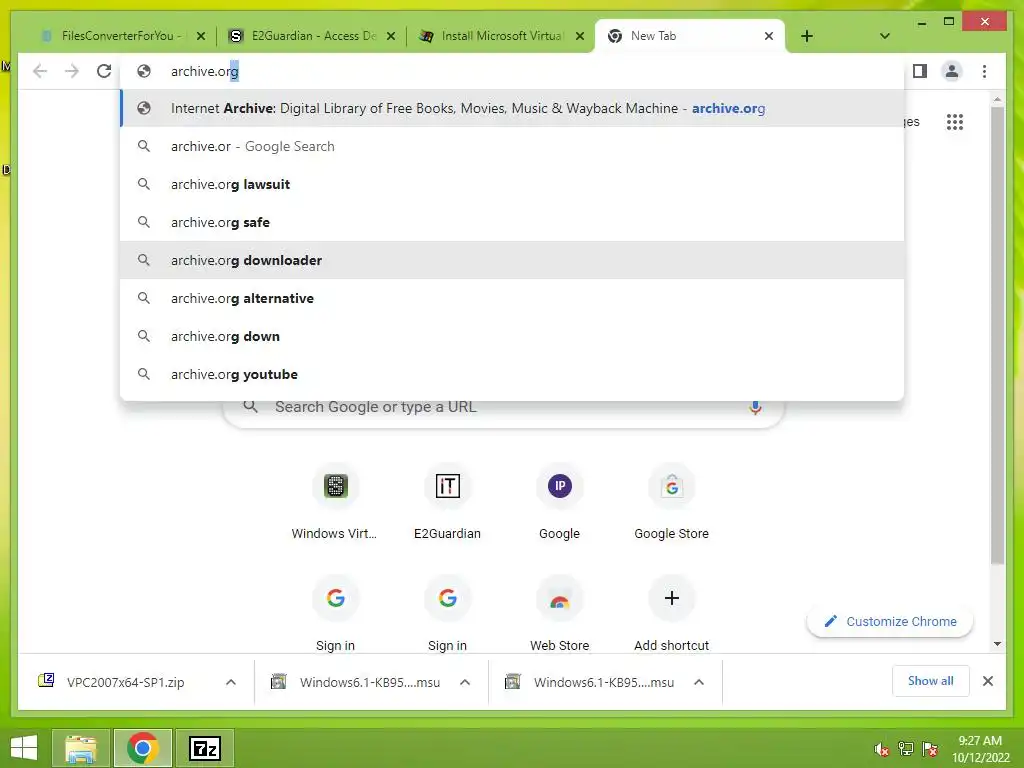This screenshot has height=768, width=1024.
Task: Open Windows Start menu
Action: click(24, 748)
